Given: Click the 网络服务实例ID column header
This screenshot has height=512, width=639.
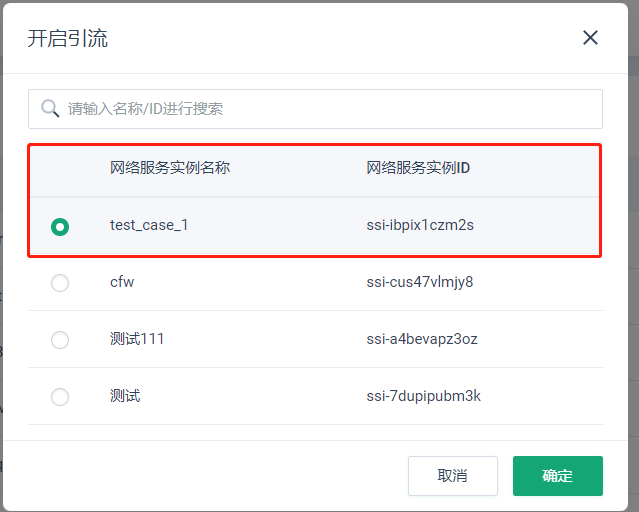Looking at the screenshot, I should (418, 168).
